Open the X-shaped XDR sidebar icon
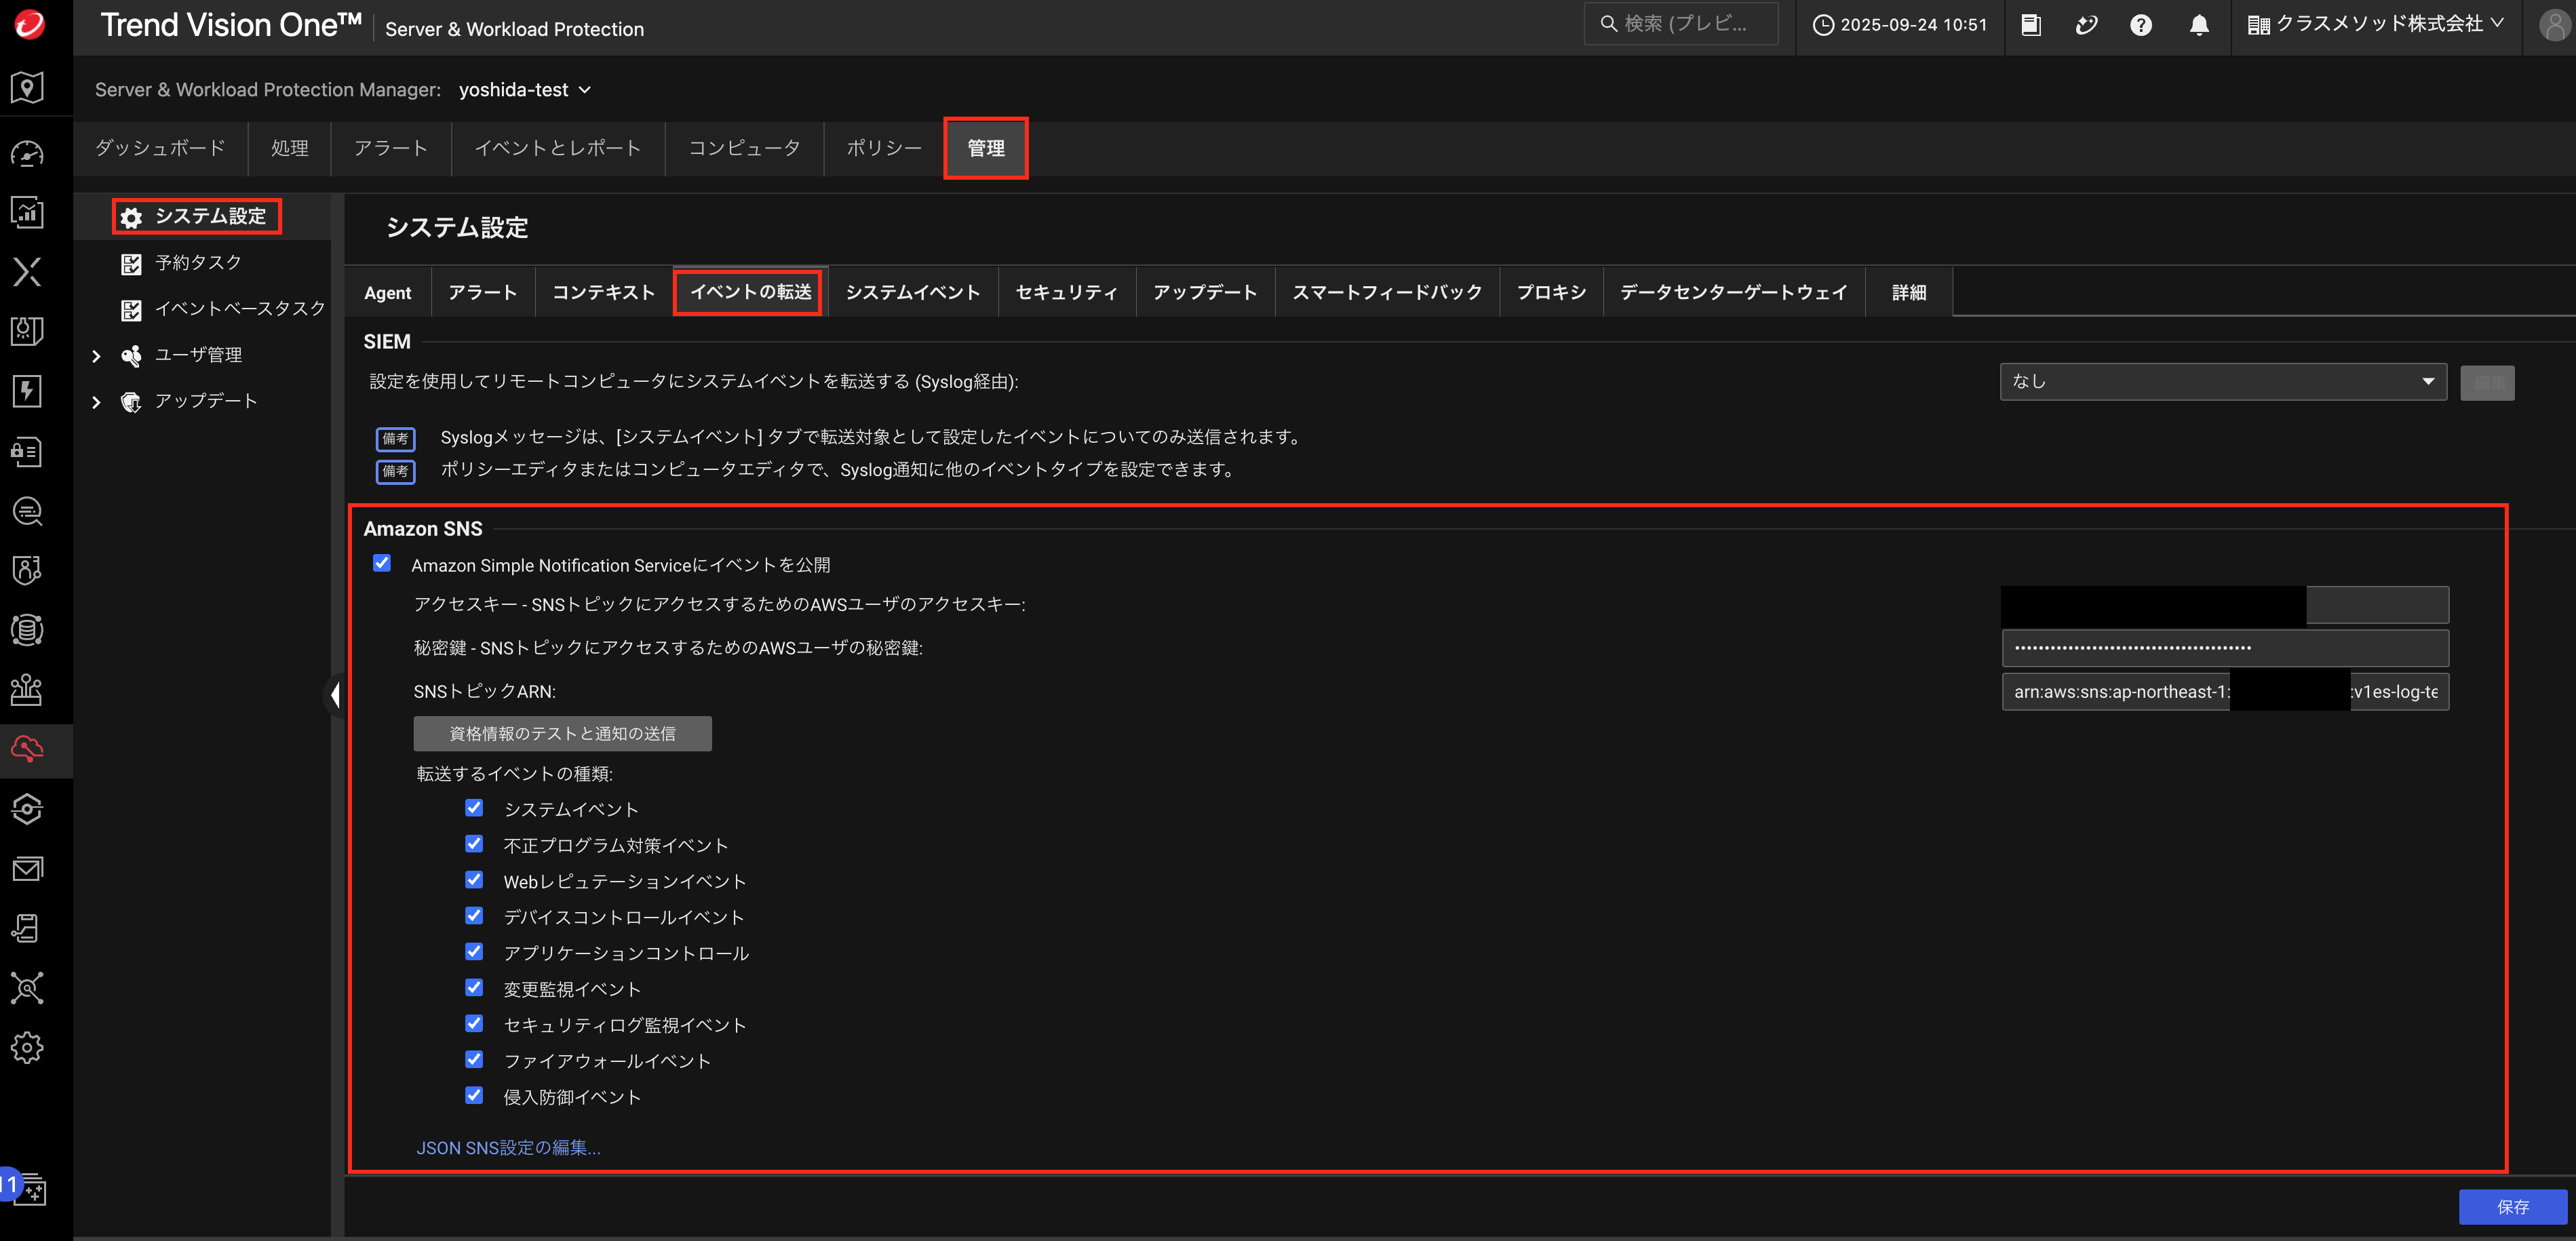This screenshot has height=1241, width=2576. [27, 272]
